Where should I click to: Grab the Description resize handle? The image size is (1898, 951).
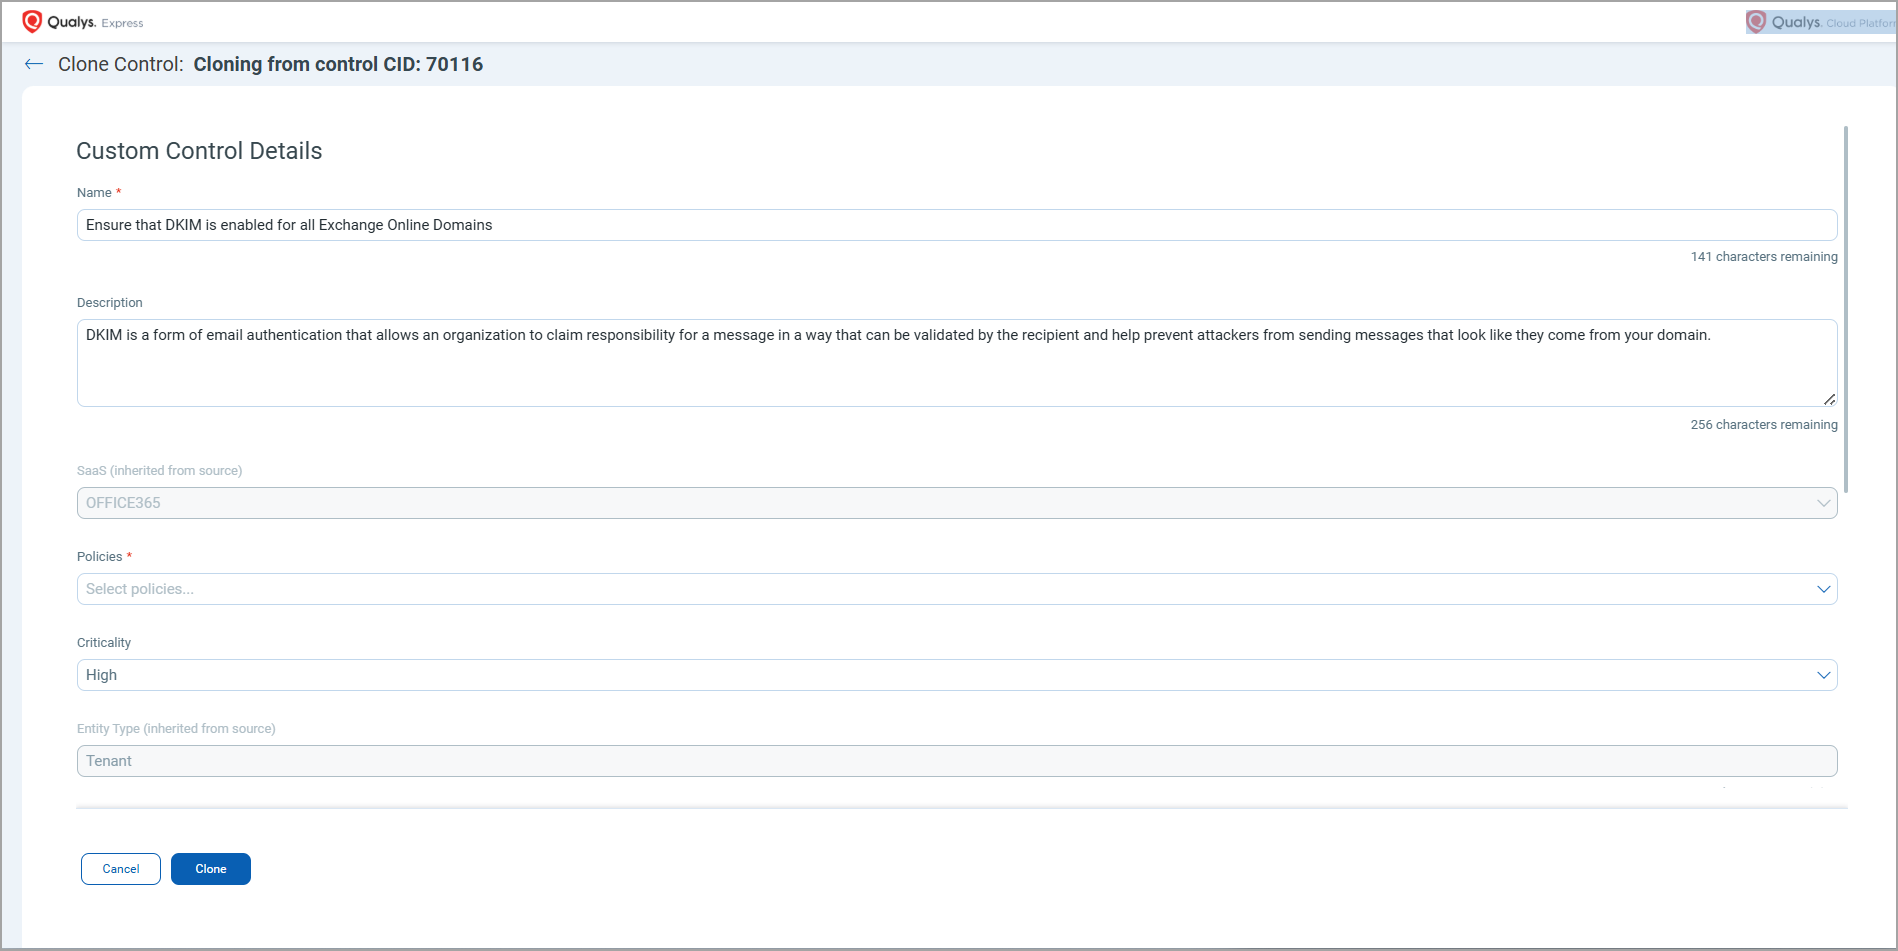tap(1829, 399)
